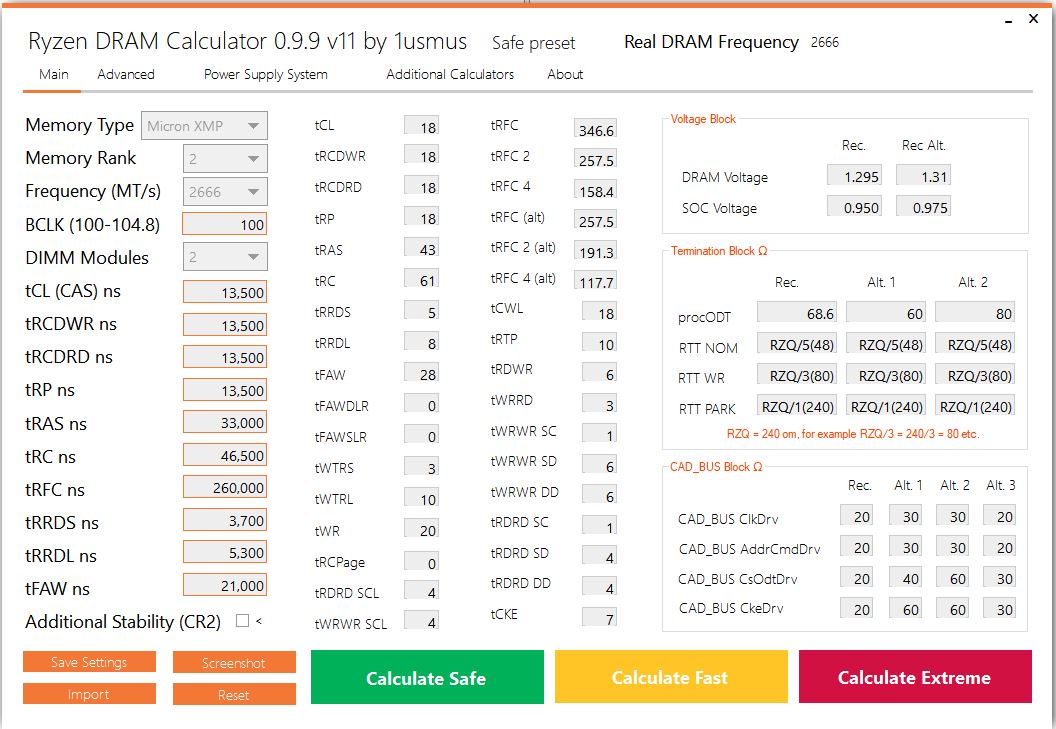Click the tCWL value box showing 18

pyautogui.click(x=599, y=313)
